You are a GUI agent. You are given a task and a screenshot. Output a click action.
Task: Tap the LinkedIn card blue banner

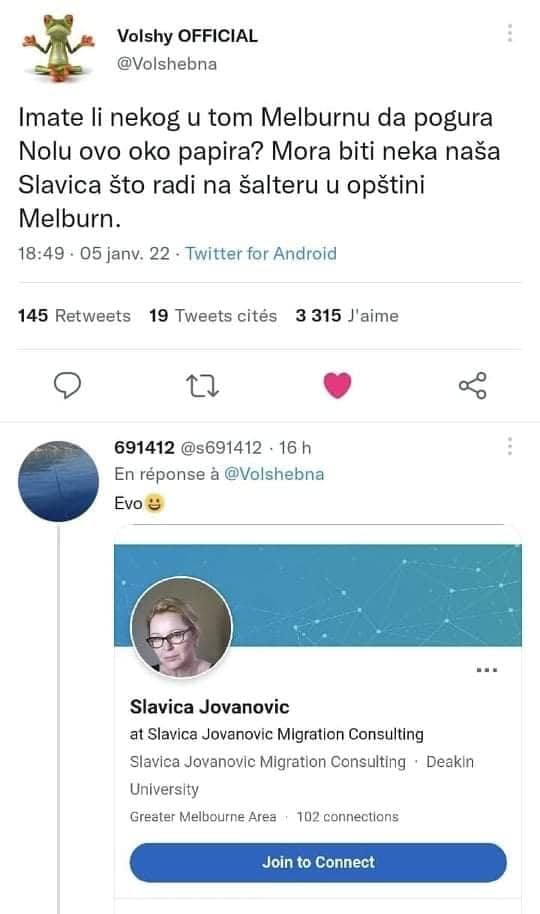(373, 595)
